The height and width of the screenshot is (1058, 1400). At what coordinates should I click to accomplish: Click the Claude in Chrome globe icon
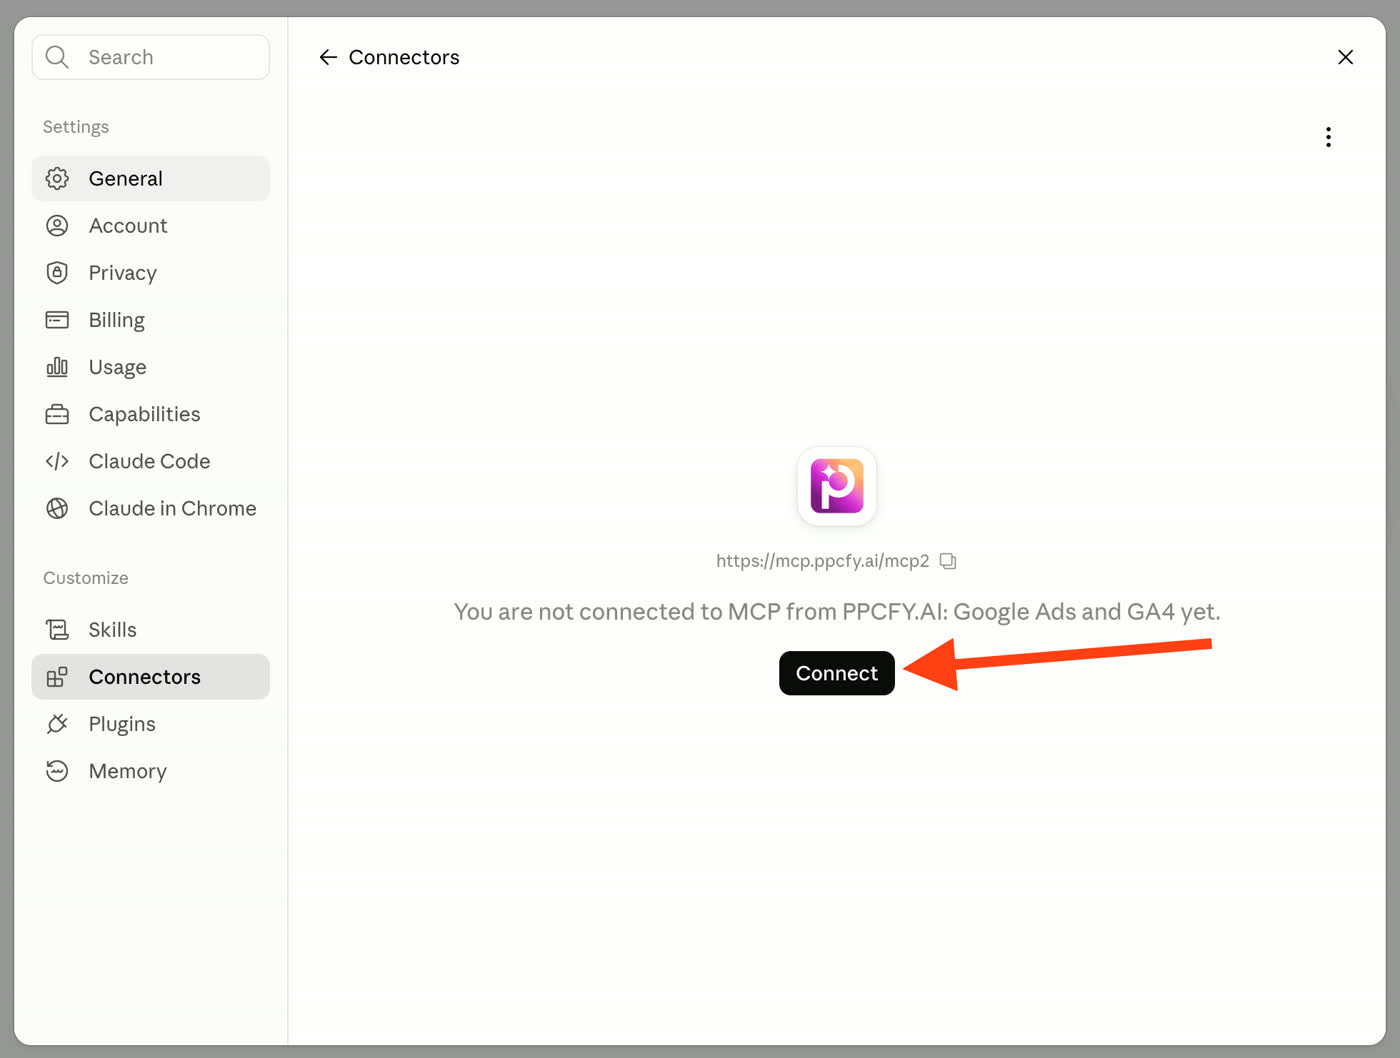pos(57,508)
